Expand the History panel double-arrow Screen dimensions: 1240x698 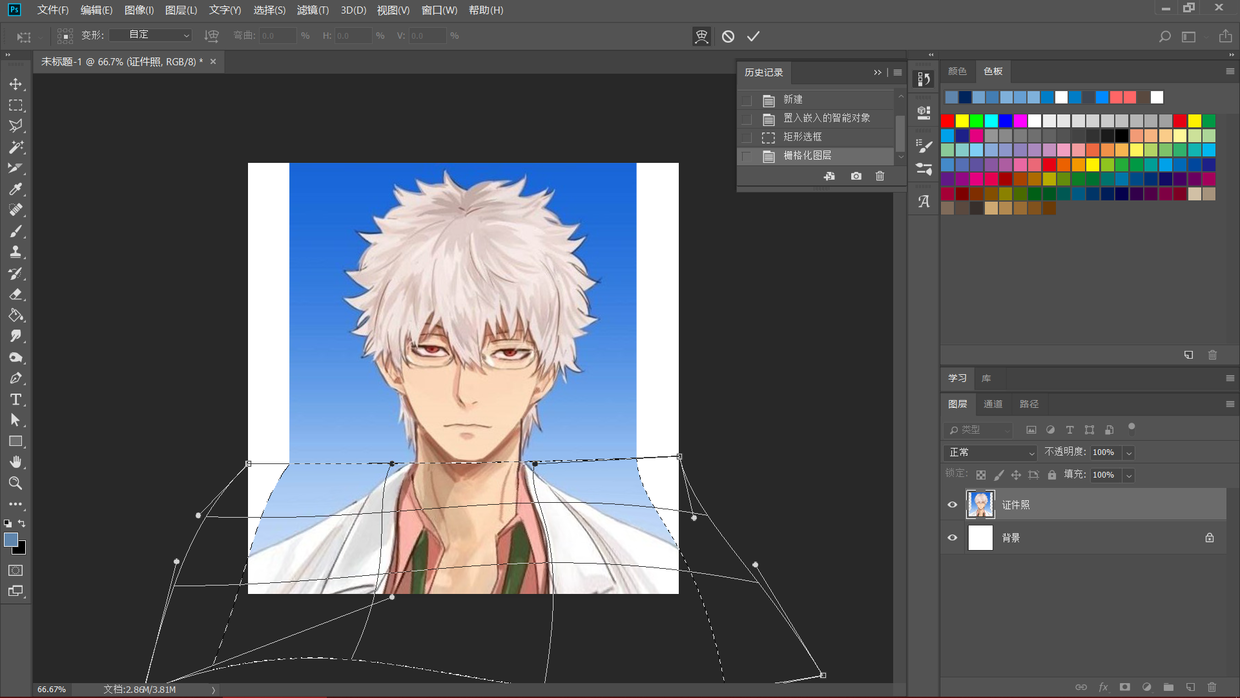(x=877, y=72)
